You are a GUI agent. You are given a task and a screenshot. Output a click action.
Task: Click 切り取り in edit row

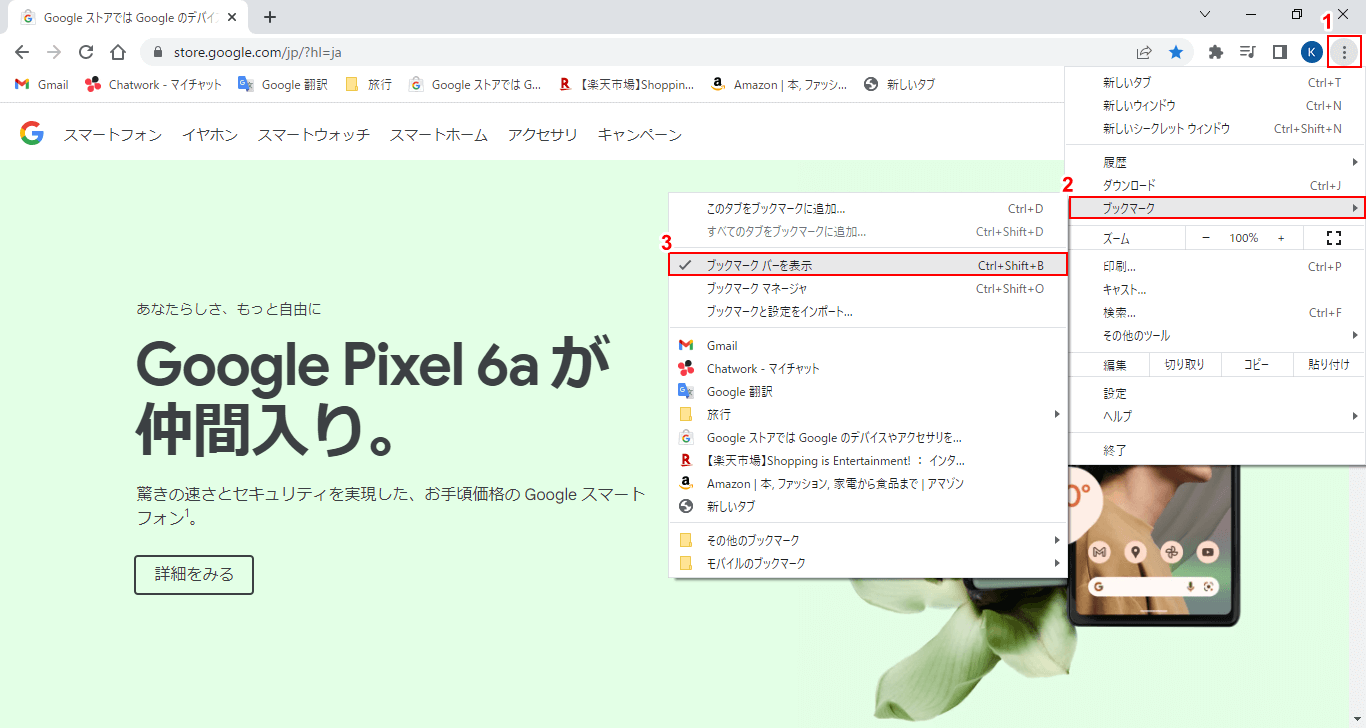(1185, 365)
